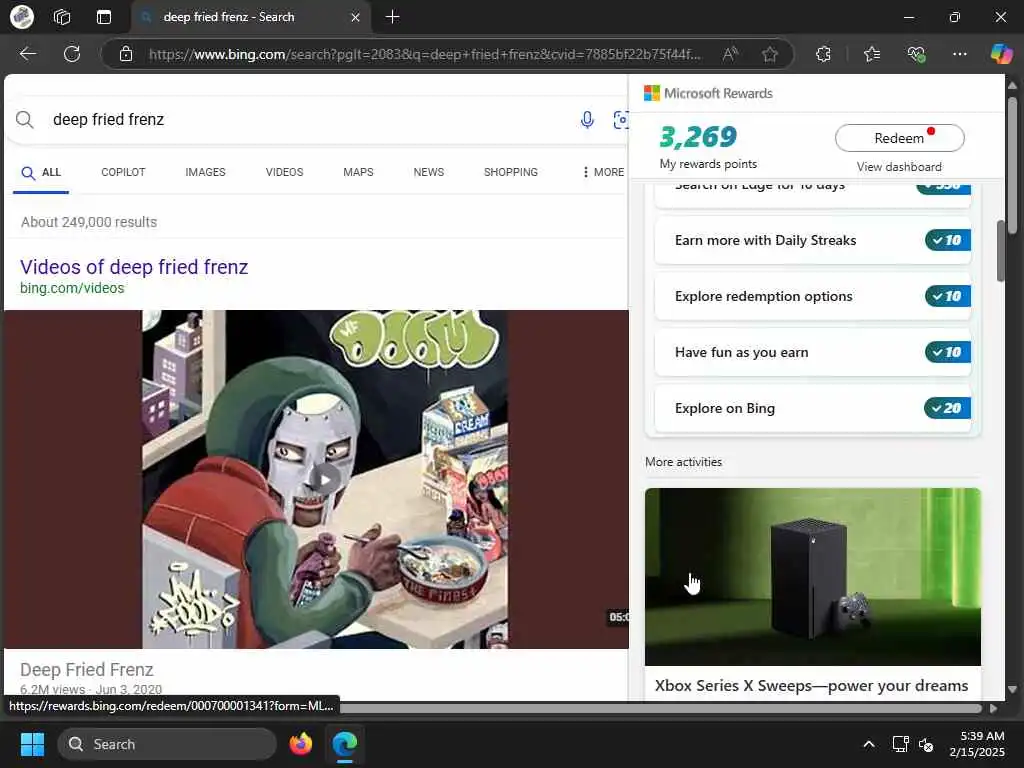Switch to the MAPS tab
Image resolution: width=1024 pixels, height=768 pixels.
358,172
